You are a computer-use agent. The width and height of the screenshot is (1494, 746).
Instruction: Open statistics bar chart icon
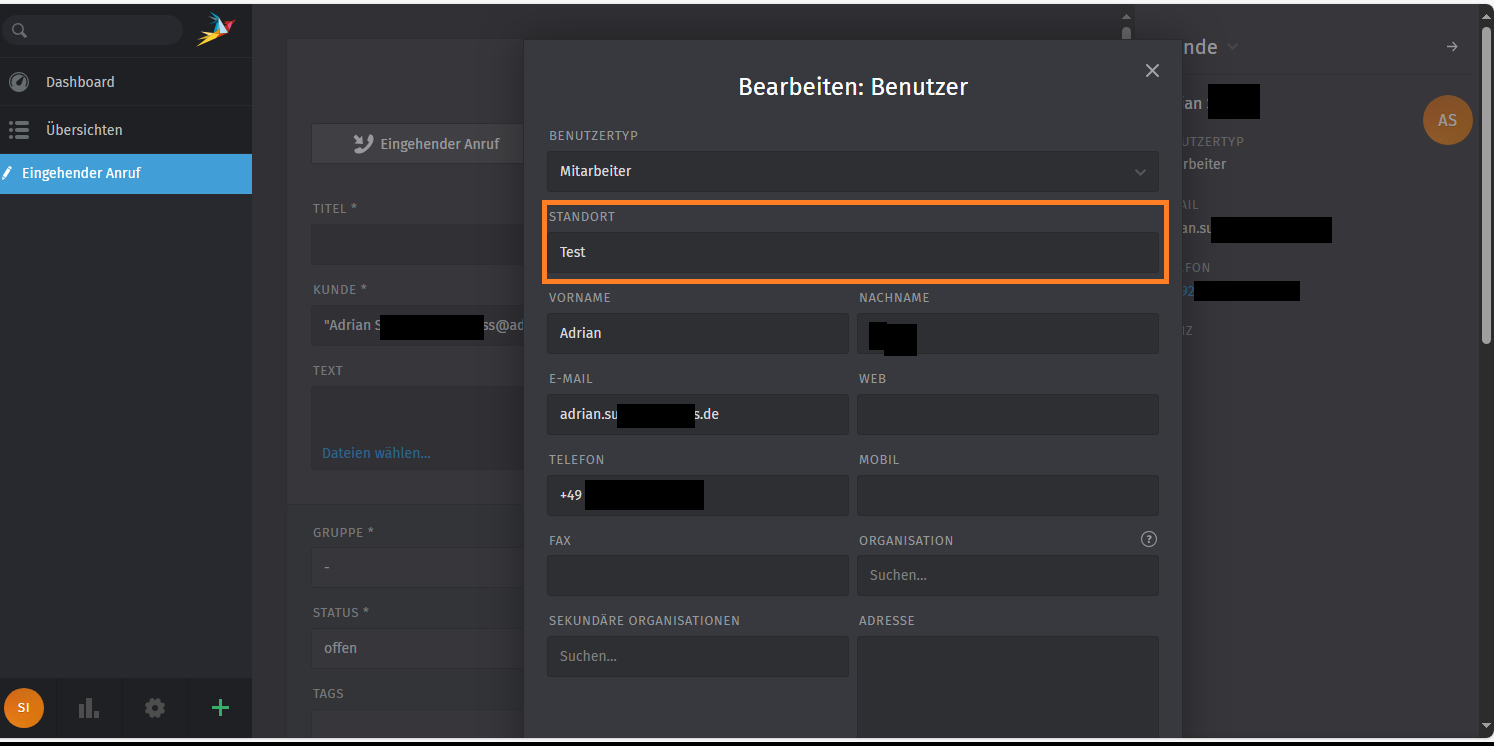[89, 708]
